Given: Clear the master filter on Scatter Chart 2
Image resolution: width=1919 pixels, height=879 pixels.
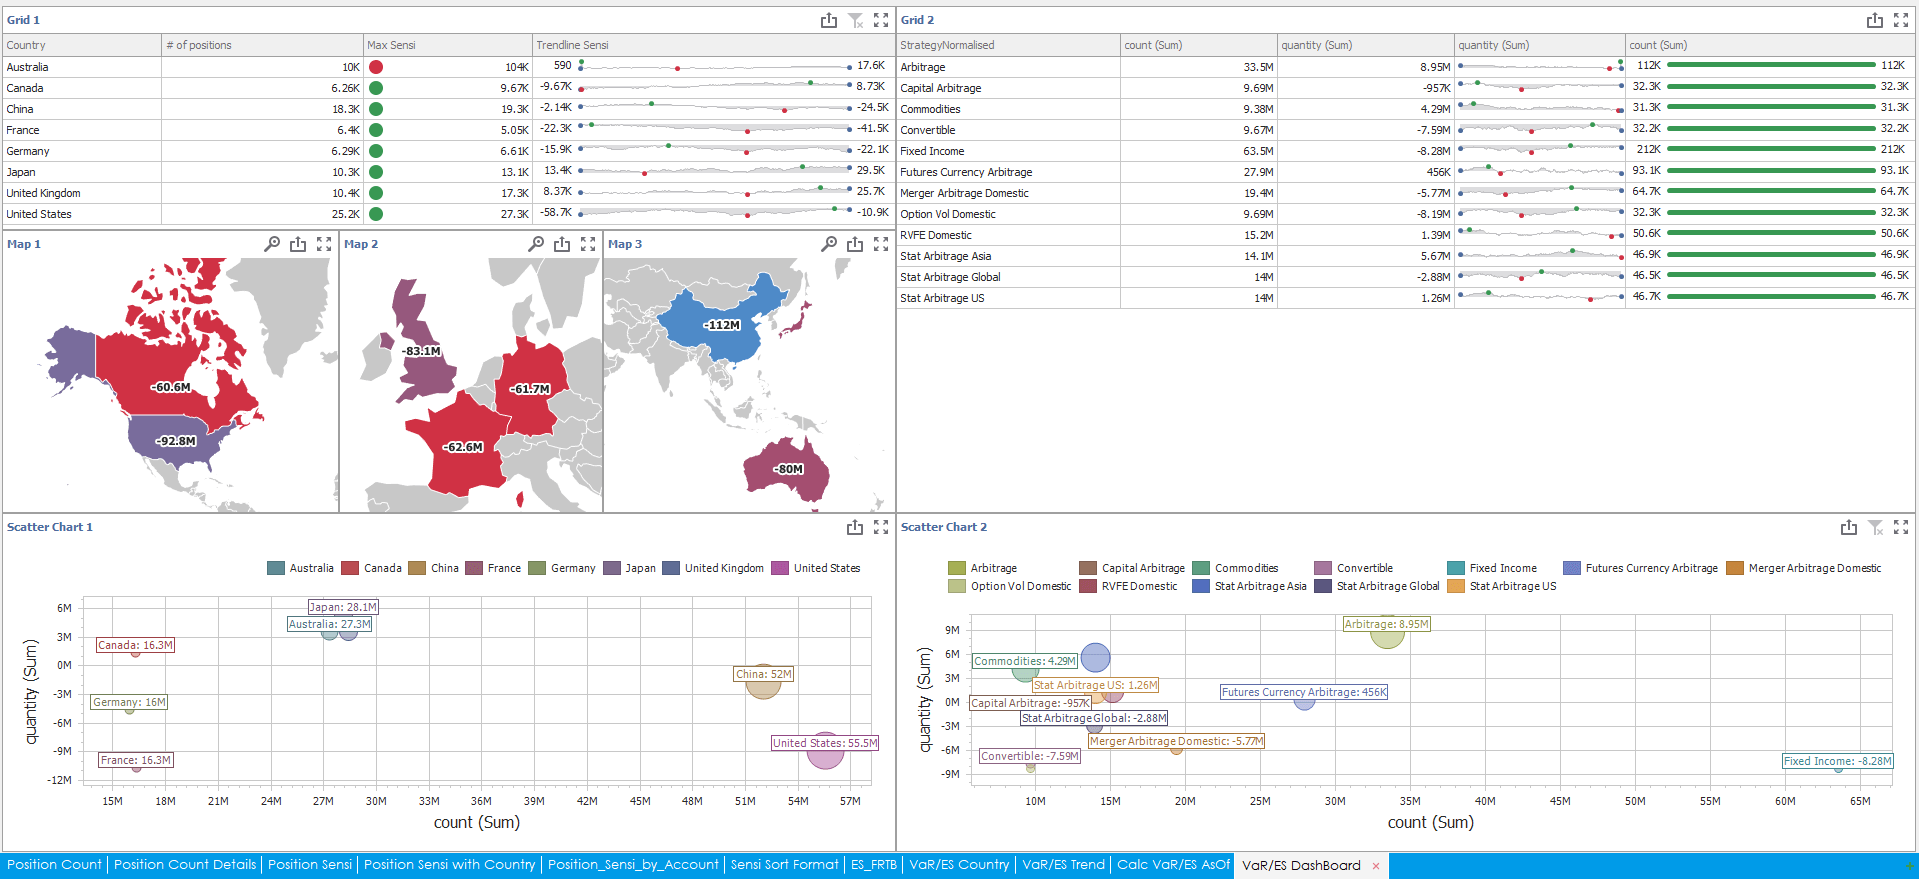Looking at the screenshot, I should [1875, 527].
